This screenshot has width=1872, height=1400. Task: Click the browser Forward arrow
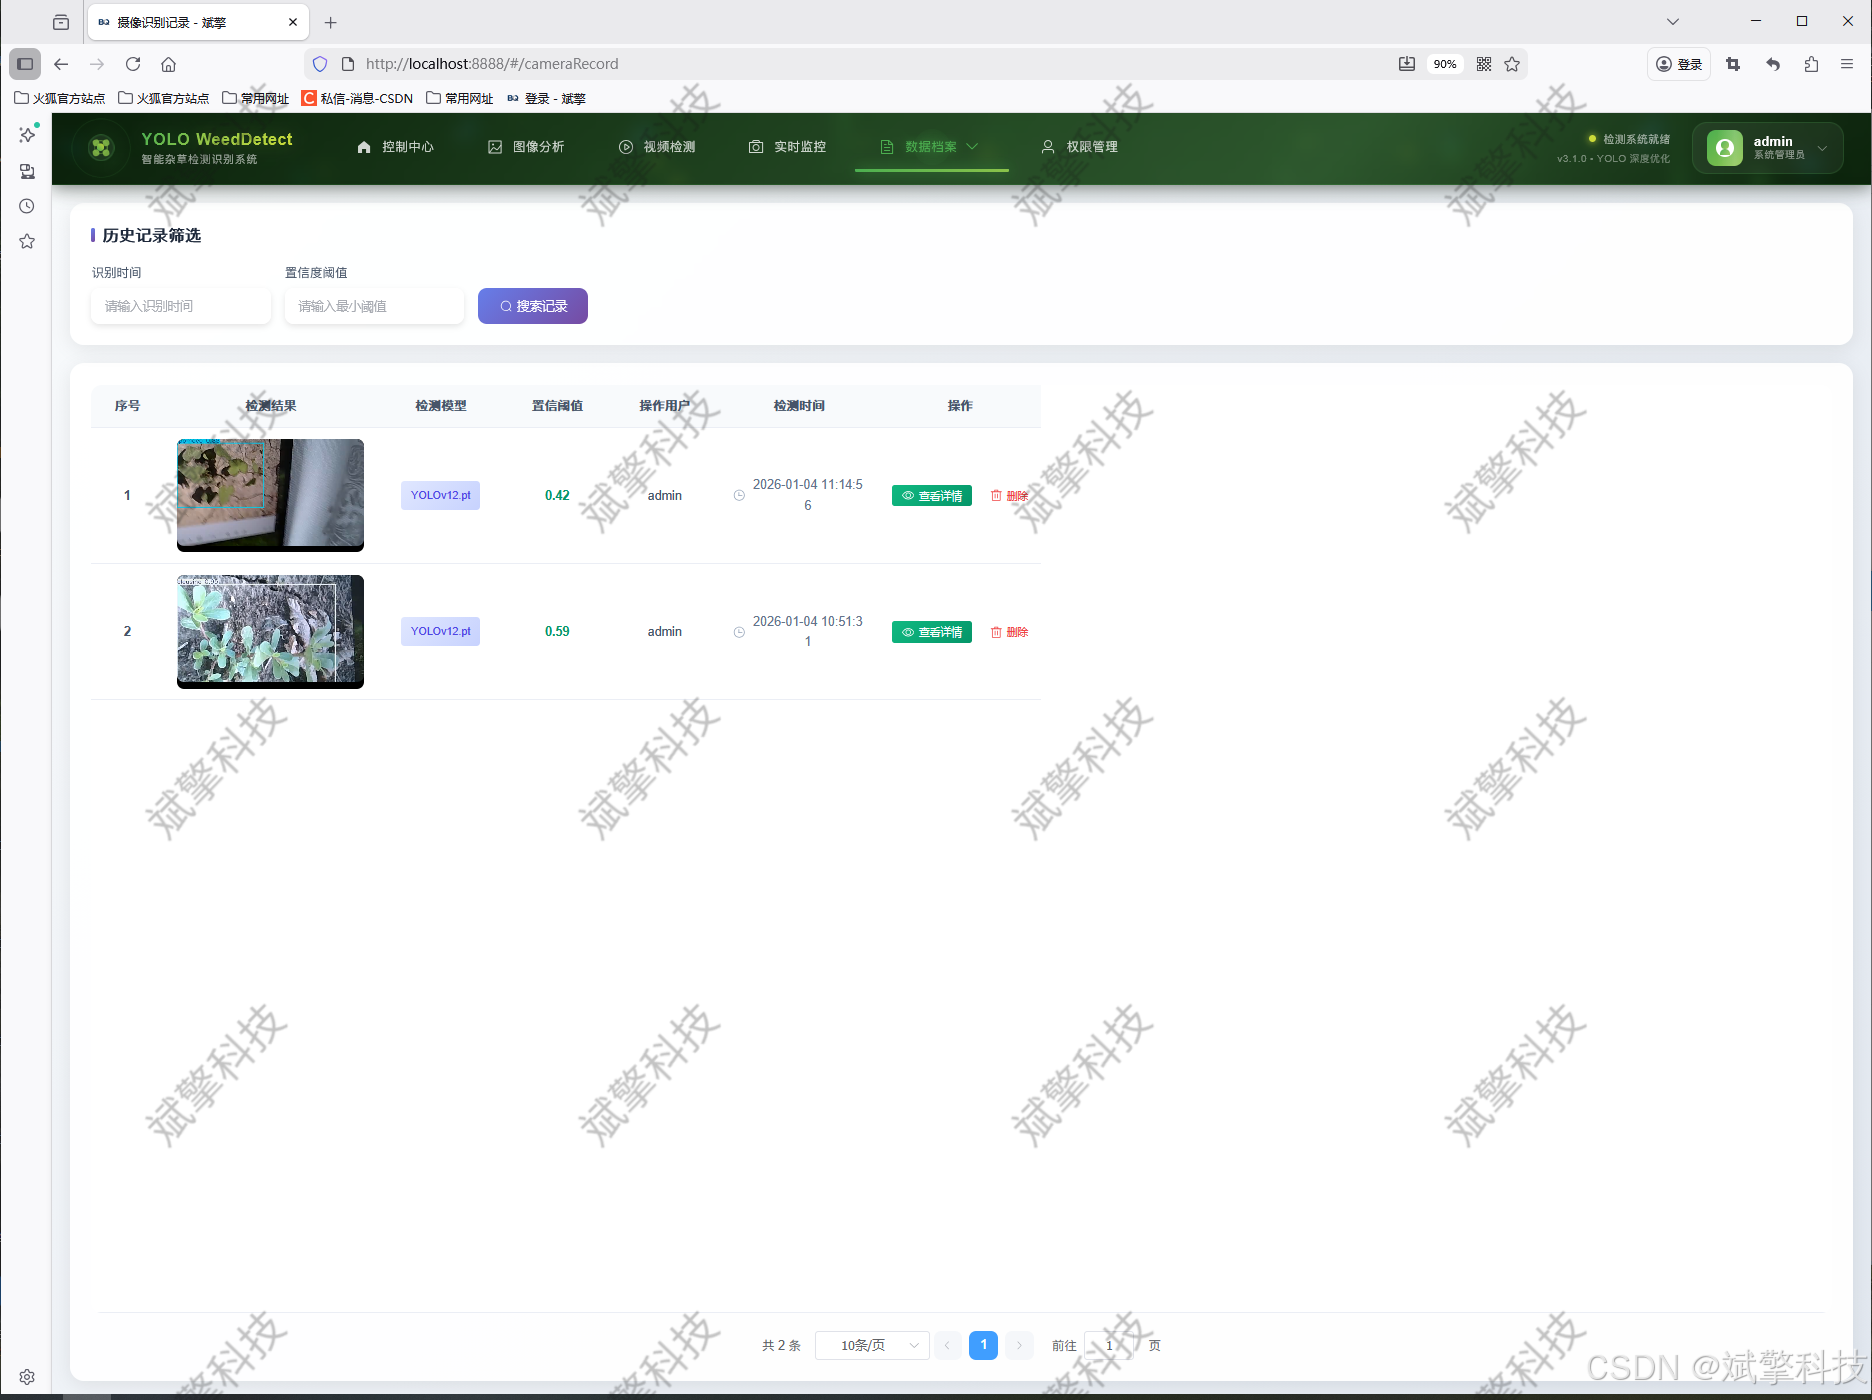pyautogui.click(x=97, y=64)
